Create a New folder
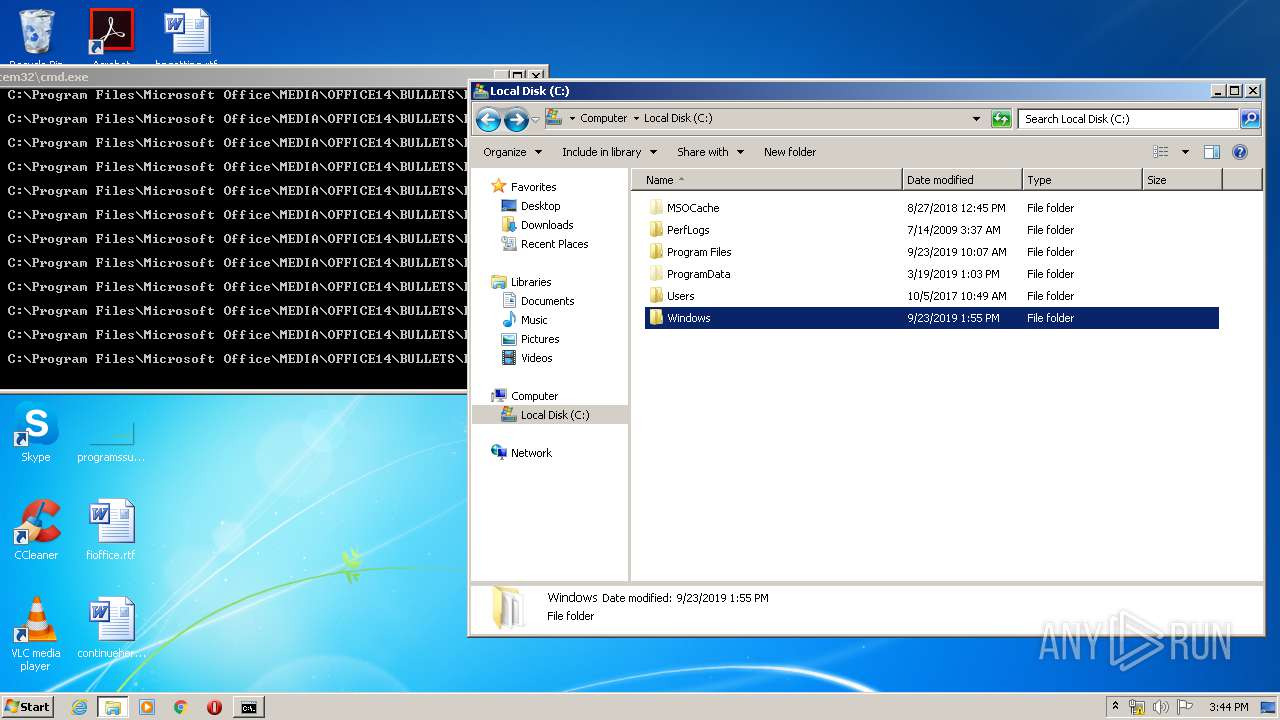This screenshot has width=1280, height=720. click(x=790, y=152)
